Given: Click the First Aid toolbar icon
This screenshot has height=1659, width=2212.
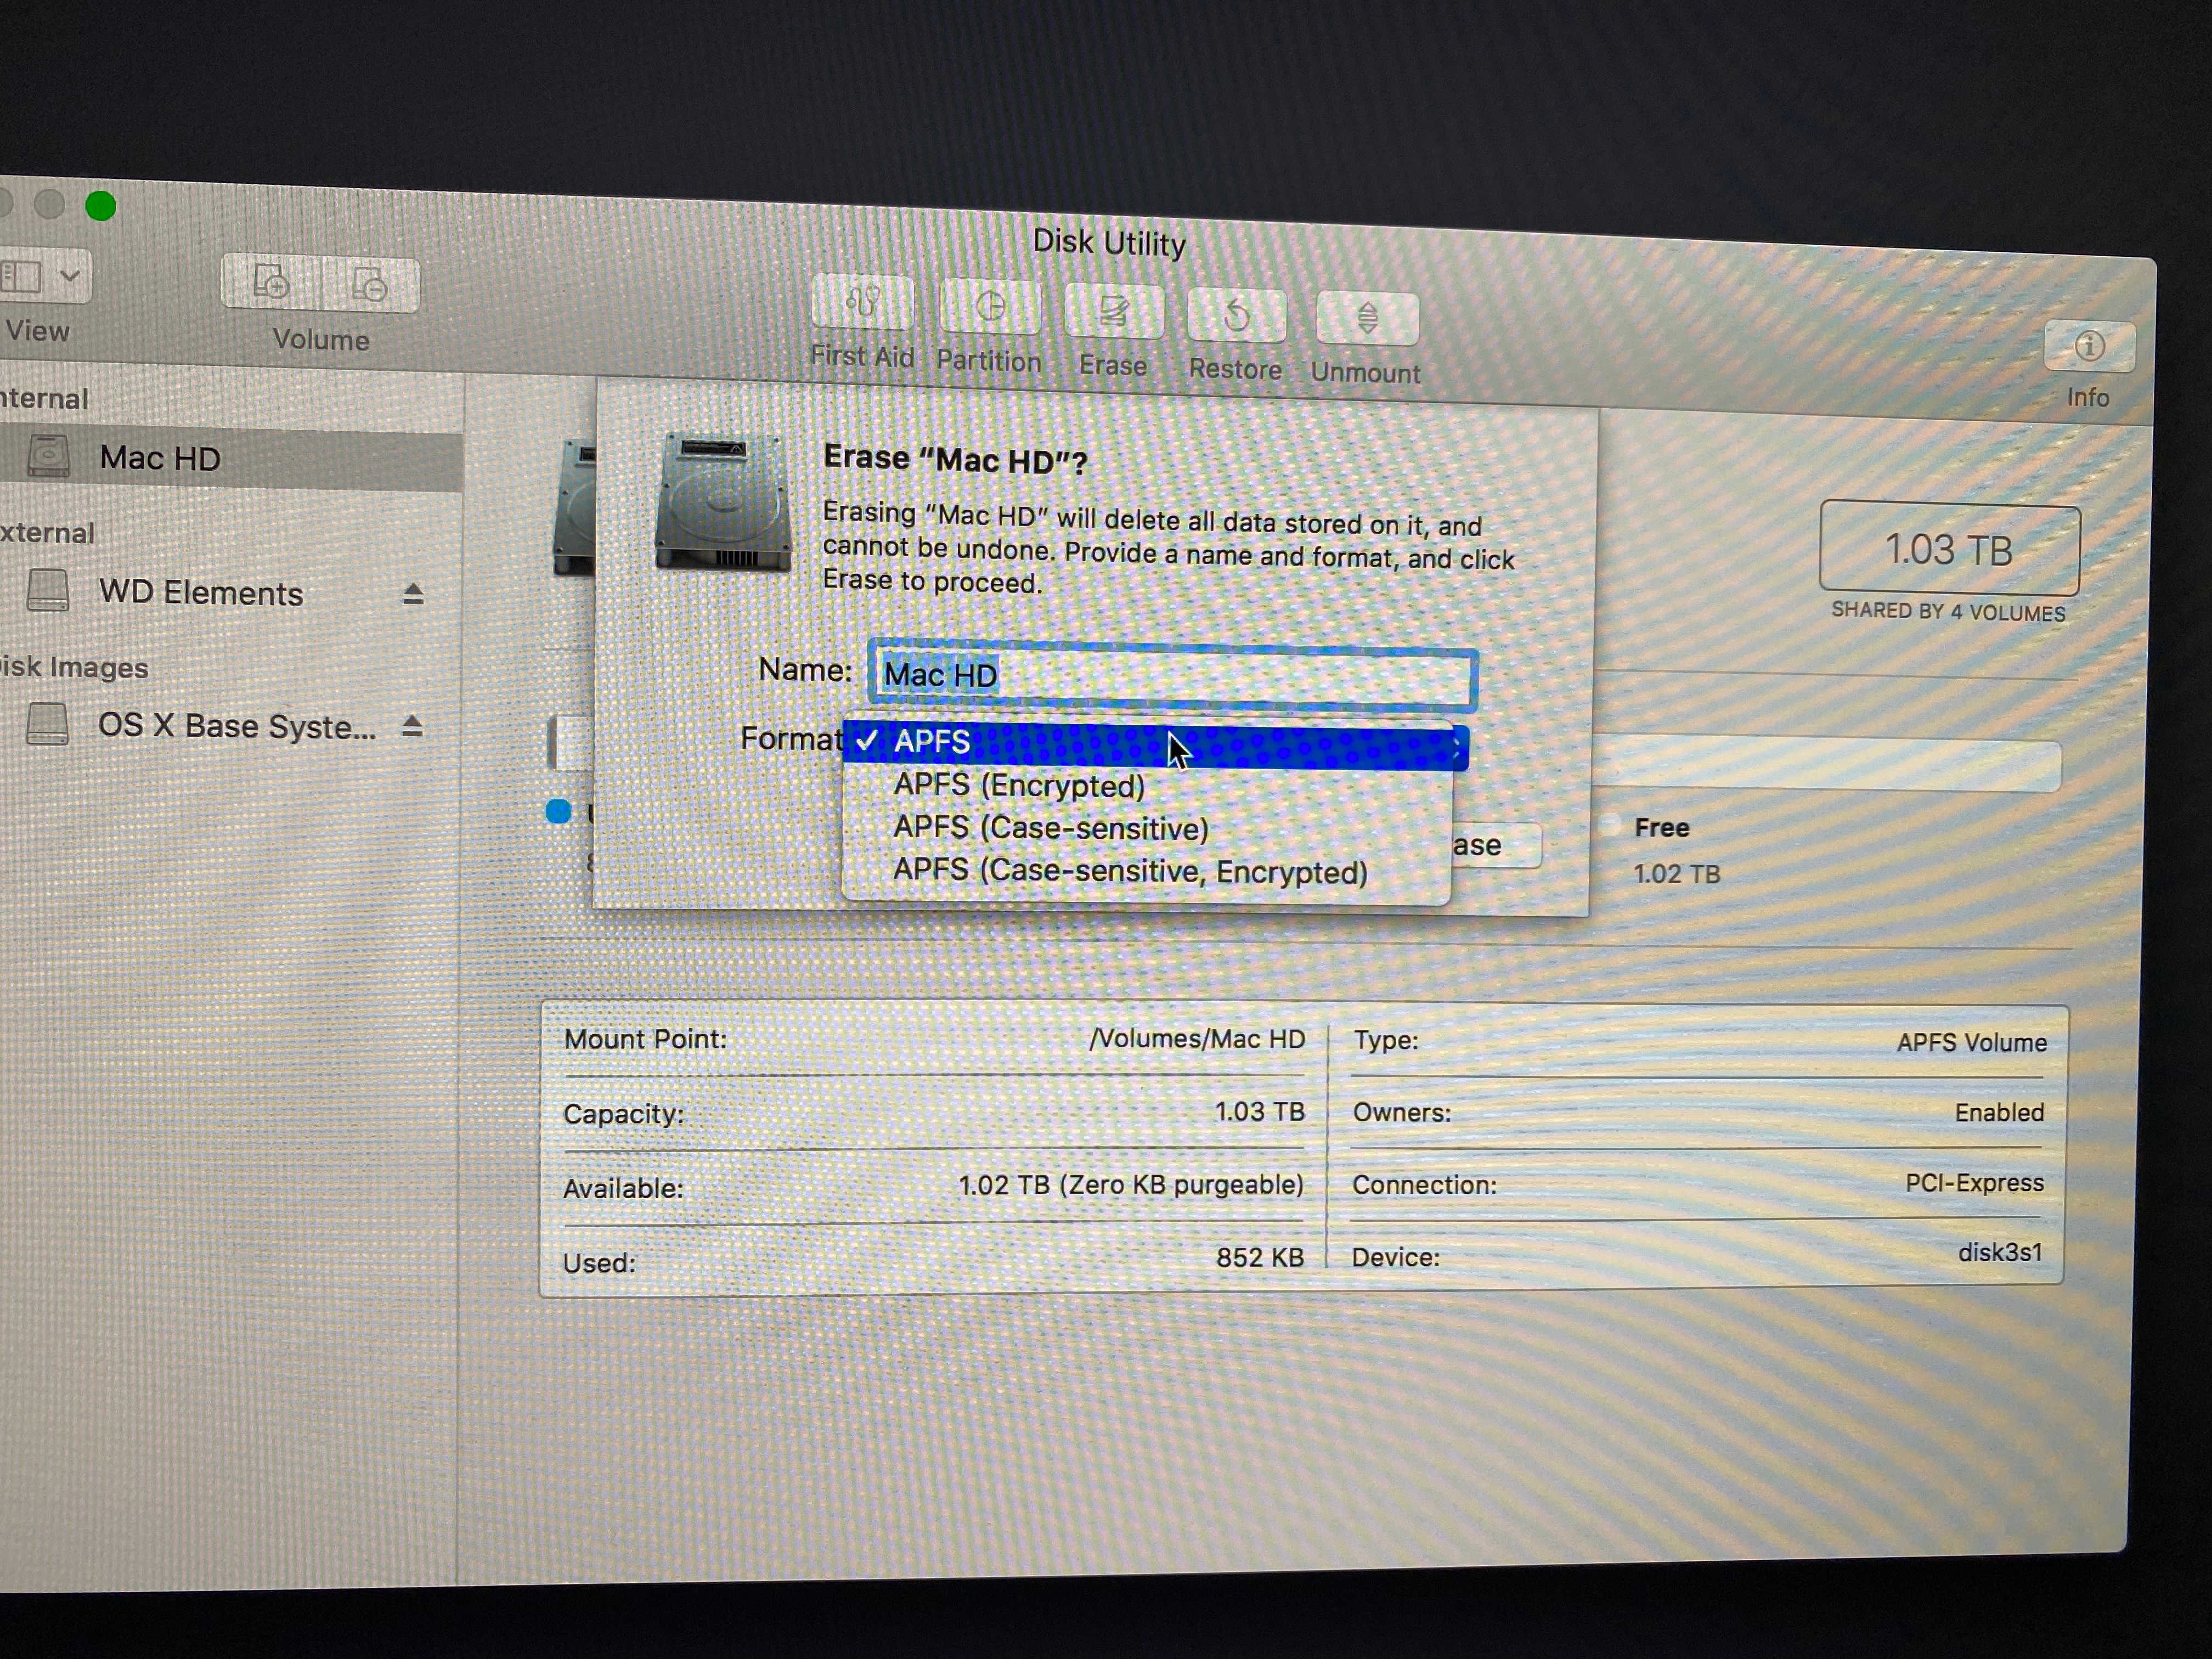Looking at the screenshot, I should click(x=862, y=302).
